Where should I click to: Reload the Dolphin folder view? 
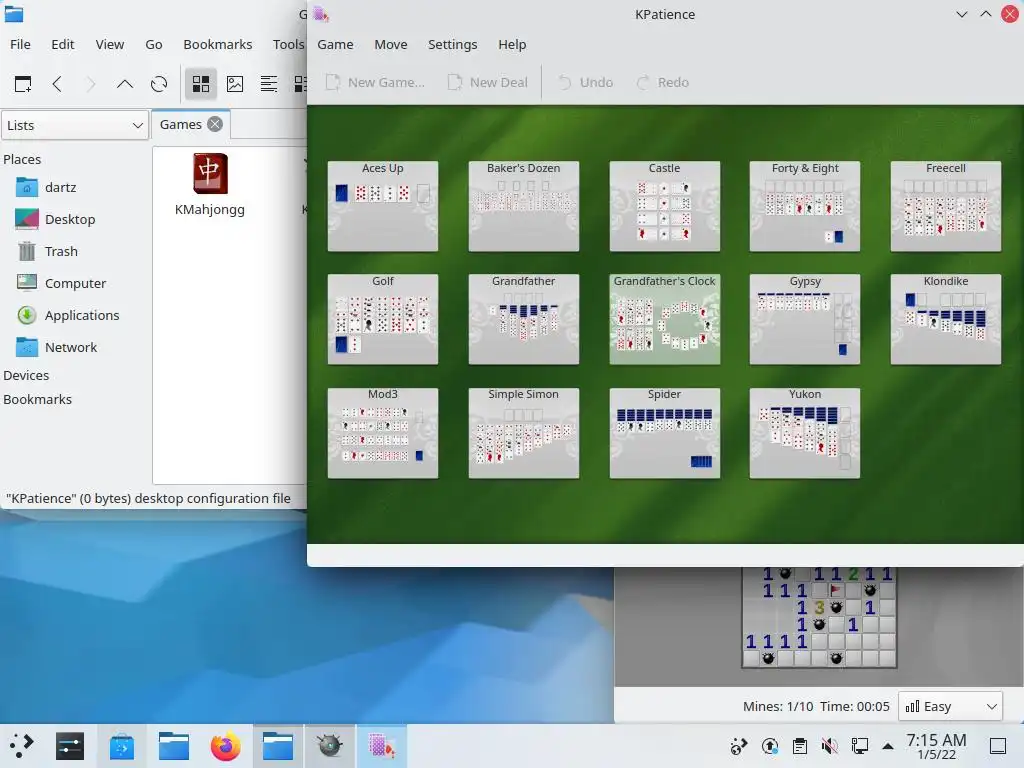point(159,84)
